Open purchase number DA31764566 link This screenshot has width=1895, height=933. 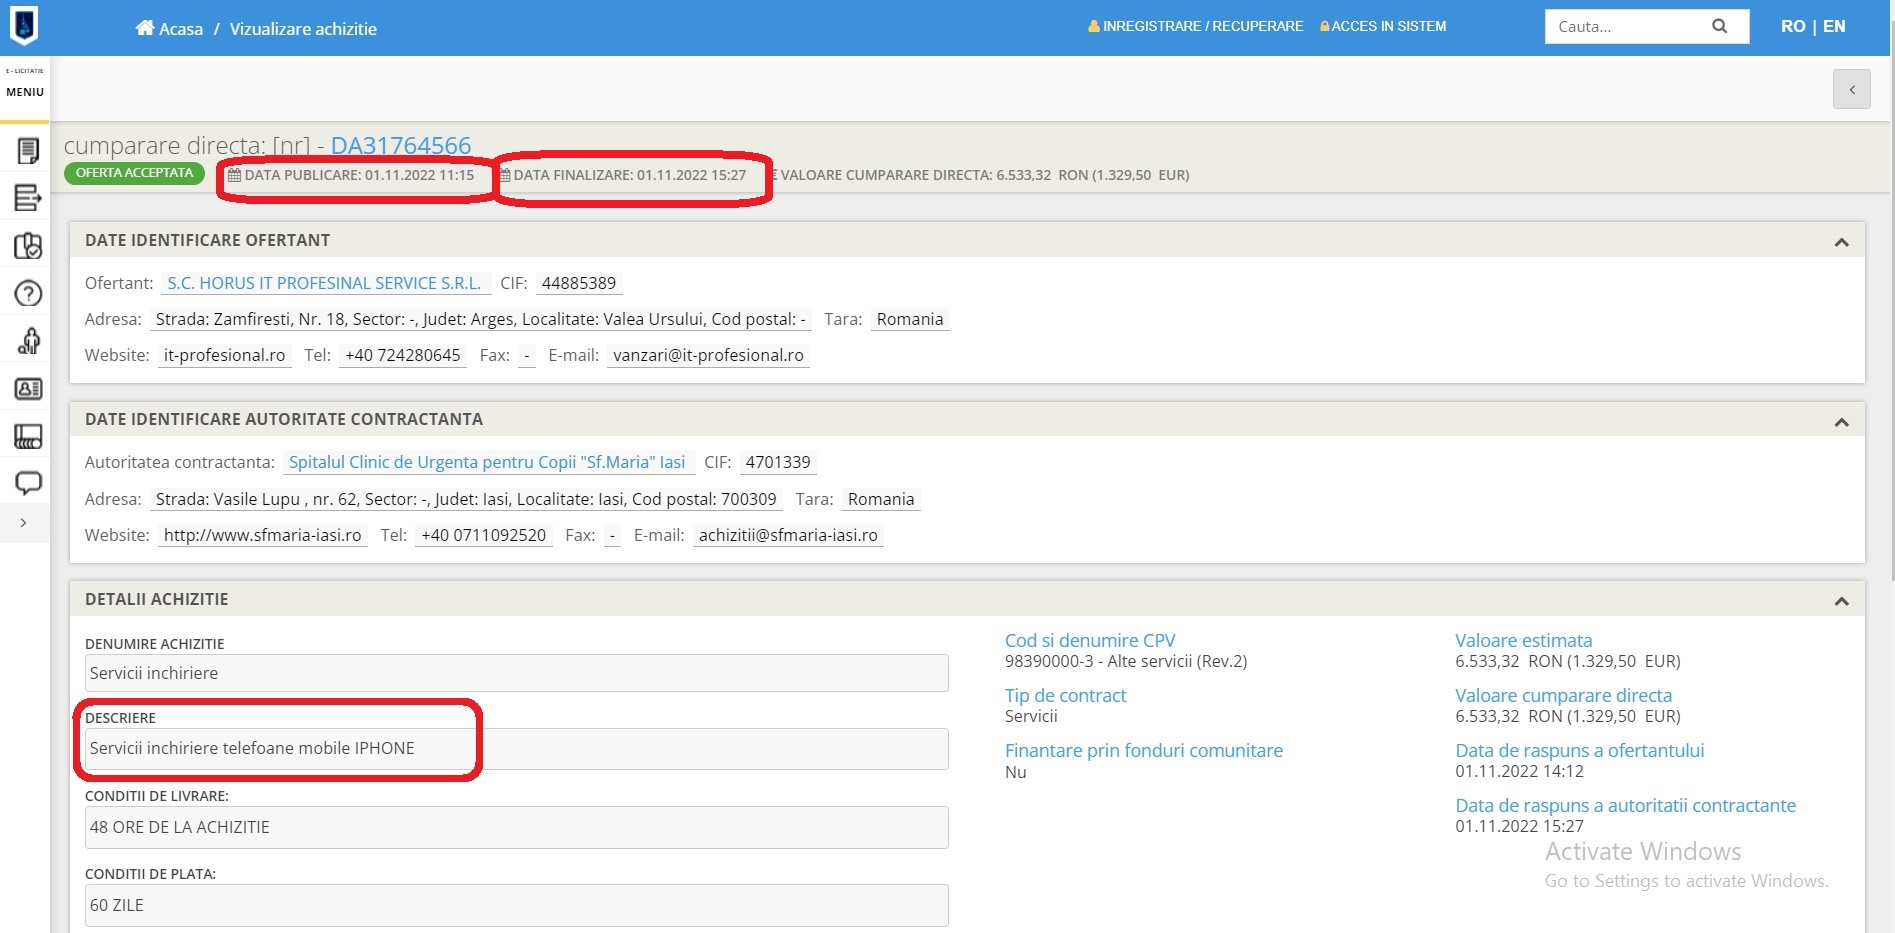401,145
